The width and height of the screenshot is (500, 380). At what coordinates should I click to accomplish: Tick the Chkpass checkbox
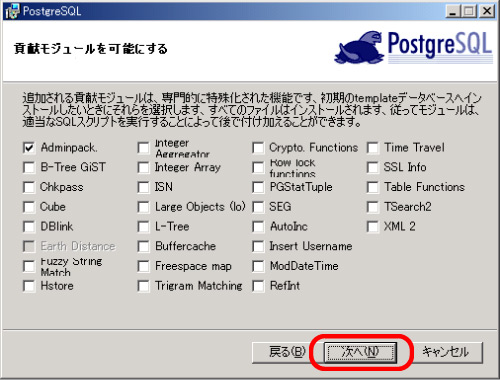click(29, 187)
